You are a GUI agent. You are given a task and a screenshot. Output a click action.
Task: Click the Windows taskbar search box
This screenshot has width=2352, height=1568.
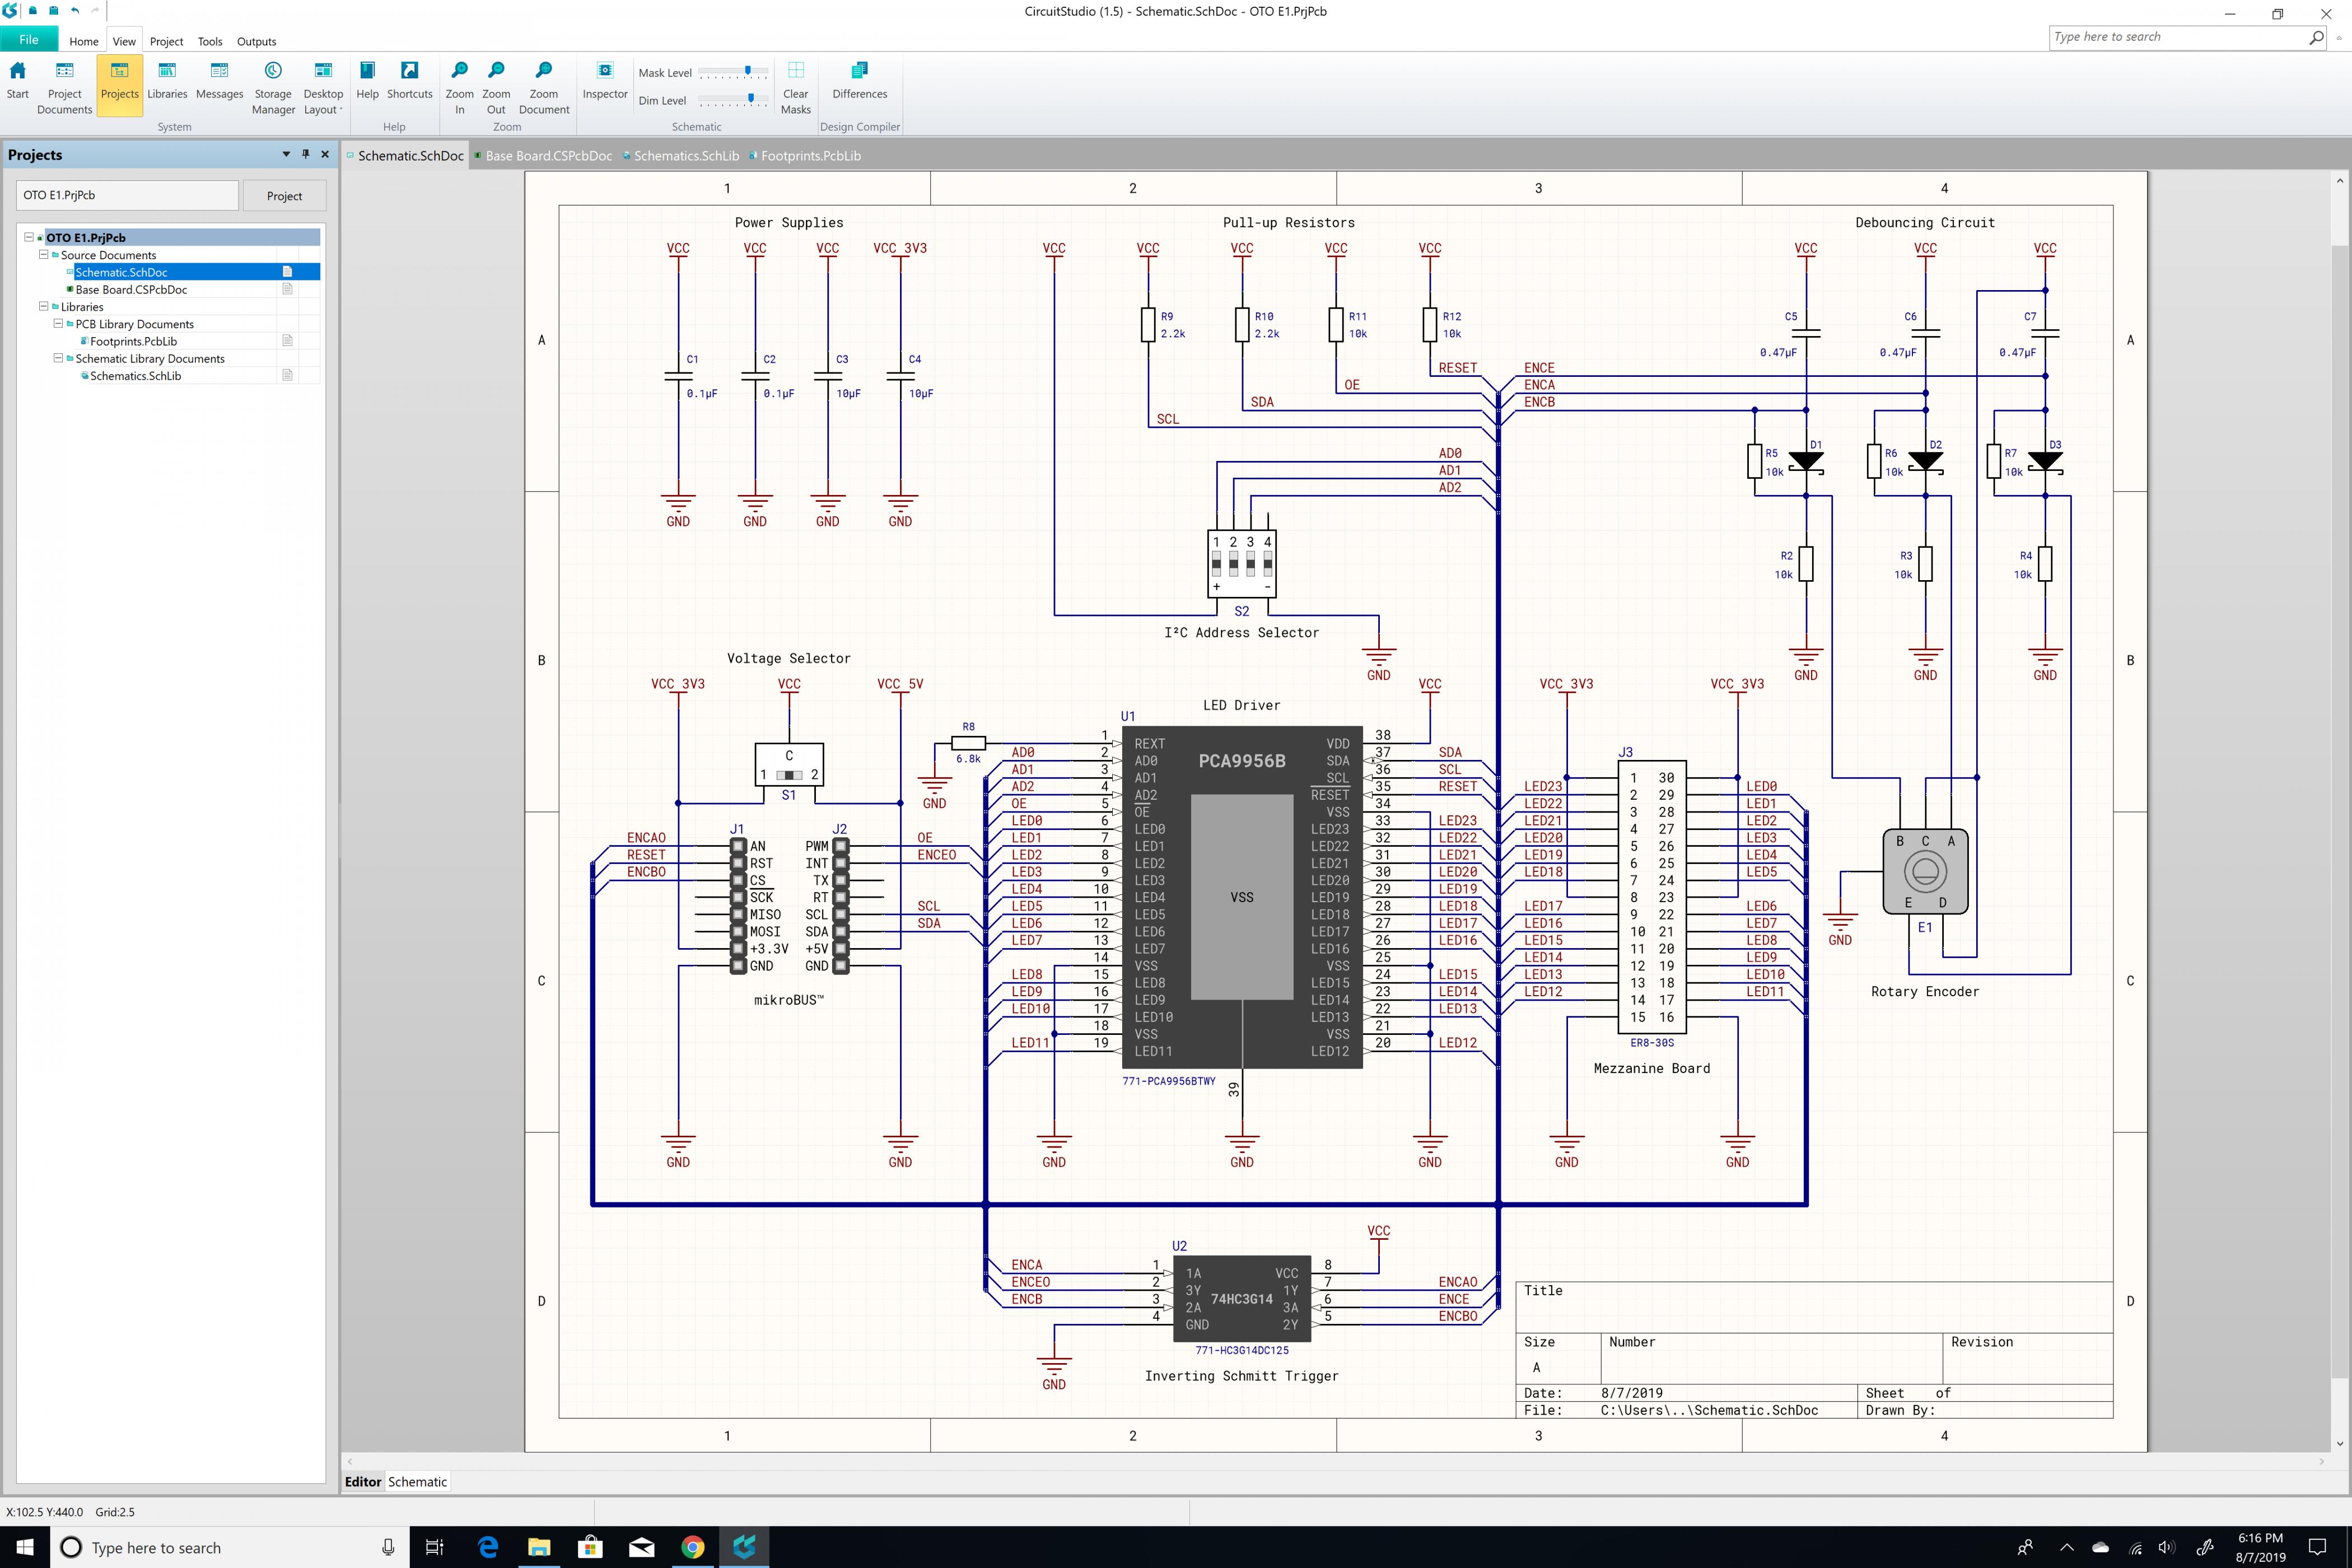click(x=229, y=1547)
